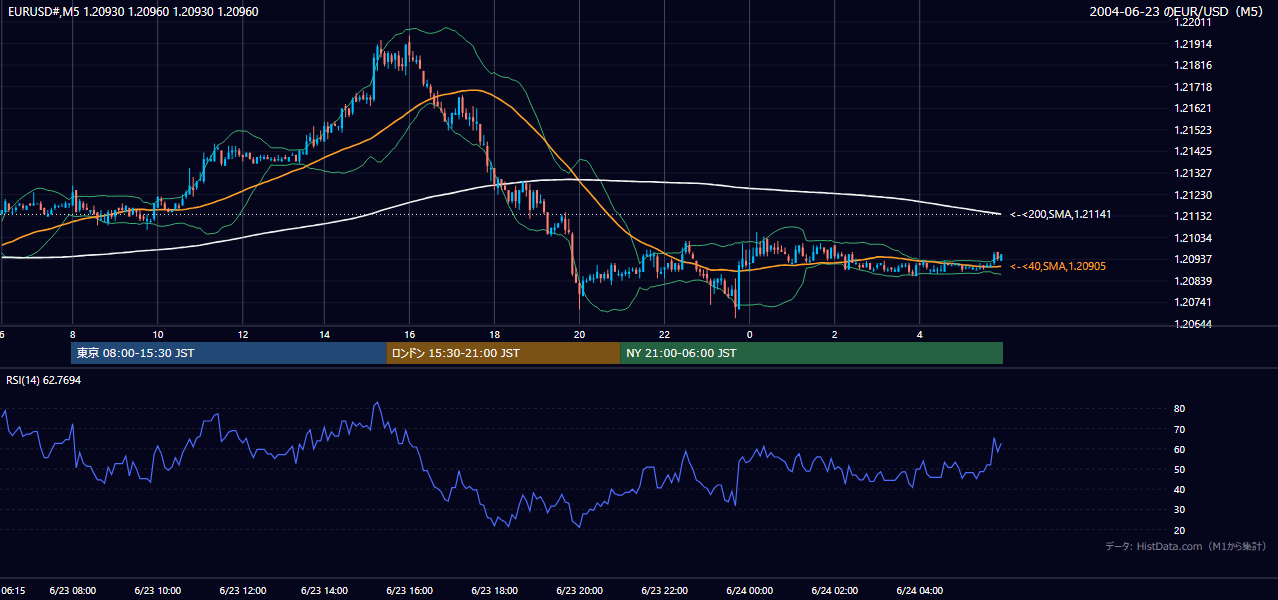Click RSI axis level 70
Viewport: 1278px width, 600px height.
click(x=1180, y=429)
